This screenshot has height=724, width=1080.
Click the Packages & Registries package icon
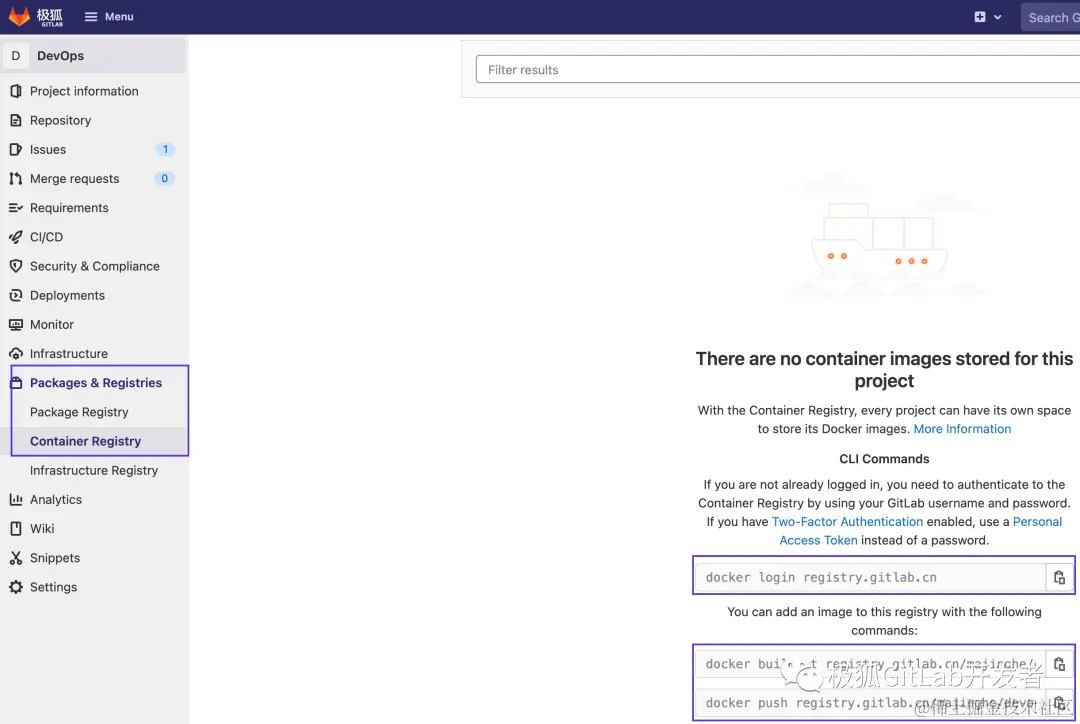click(17, 383)
